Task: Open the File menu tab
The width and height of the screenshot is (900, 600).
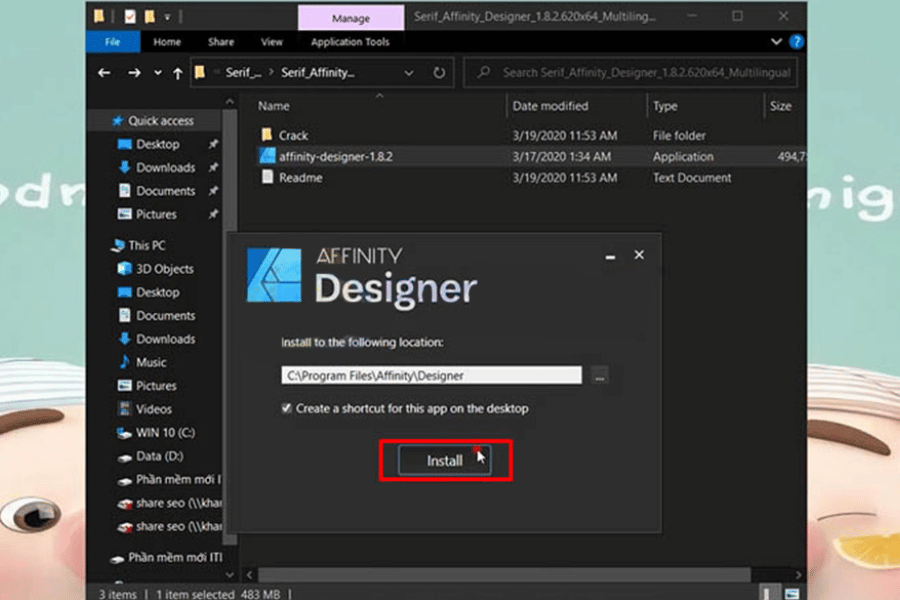Action: coord(112,42)
